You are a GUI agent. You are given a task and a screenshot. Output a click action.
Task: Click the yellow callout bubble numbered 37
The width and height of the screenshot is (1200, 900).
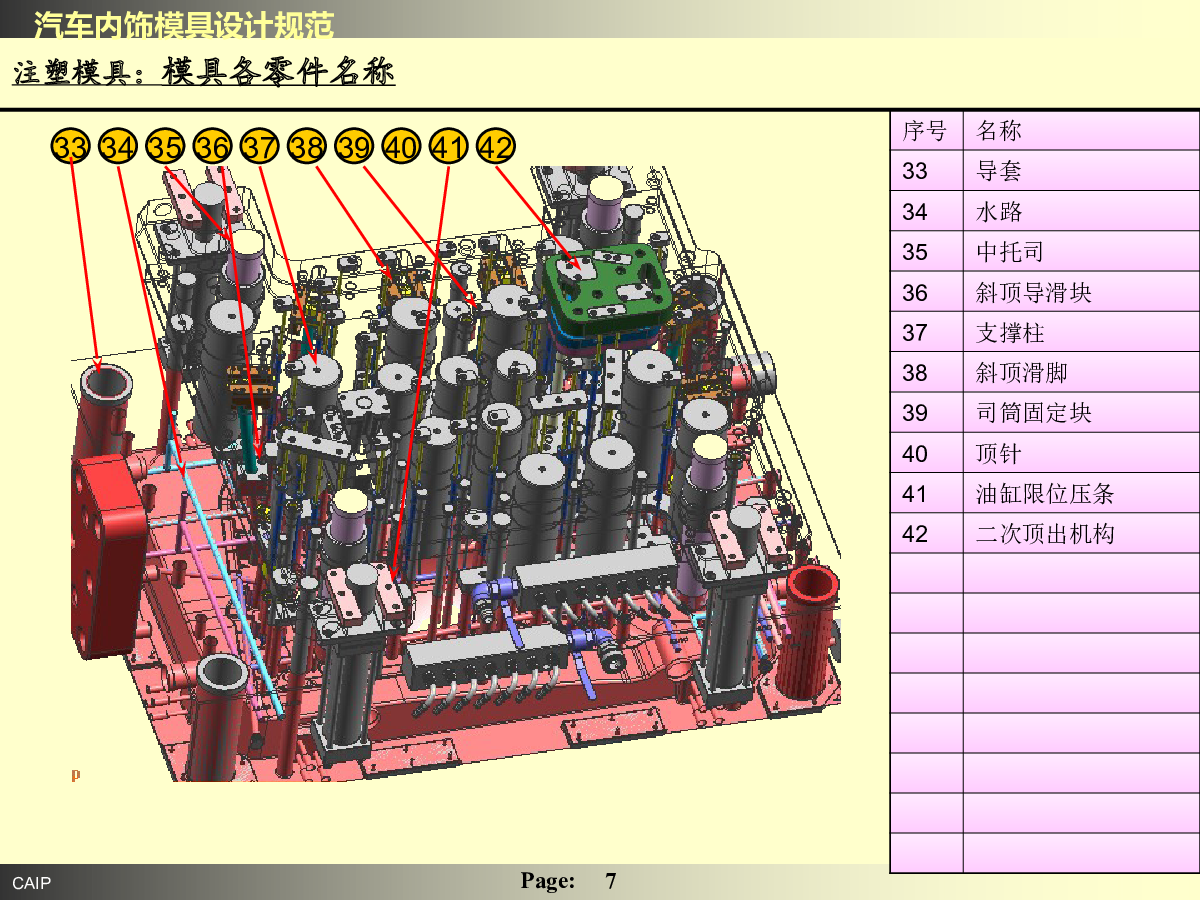coord(260,148)
